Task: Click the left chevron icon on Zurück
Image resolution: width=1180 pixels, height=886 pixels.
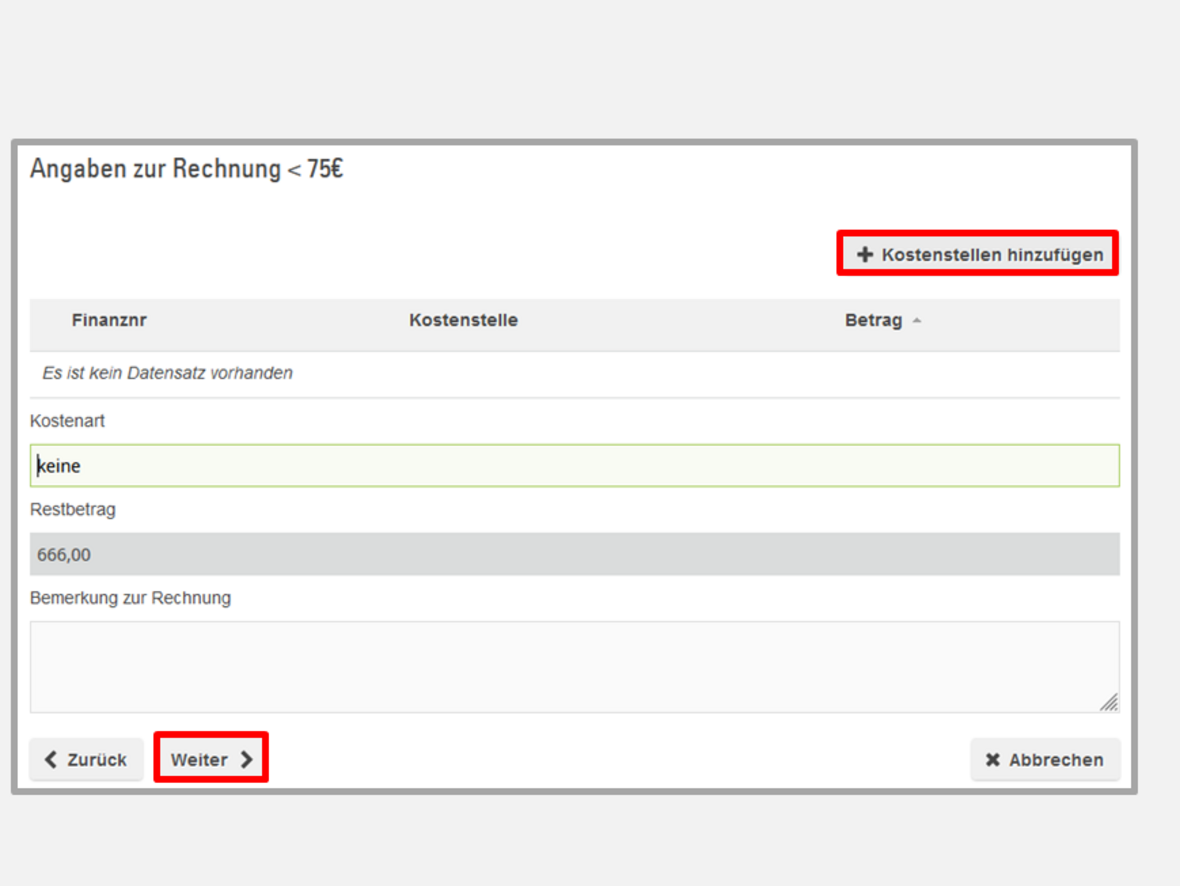Action: 52,760
